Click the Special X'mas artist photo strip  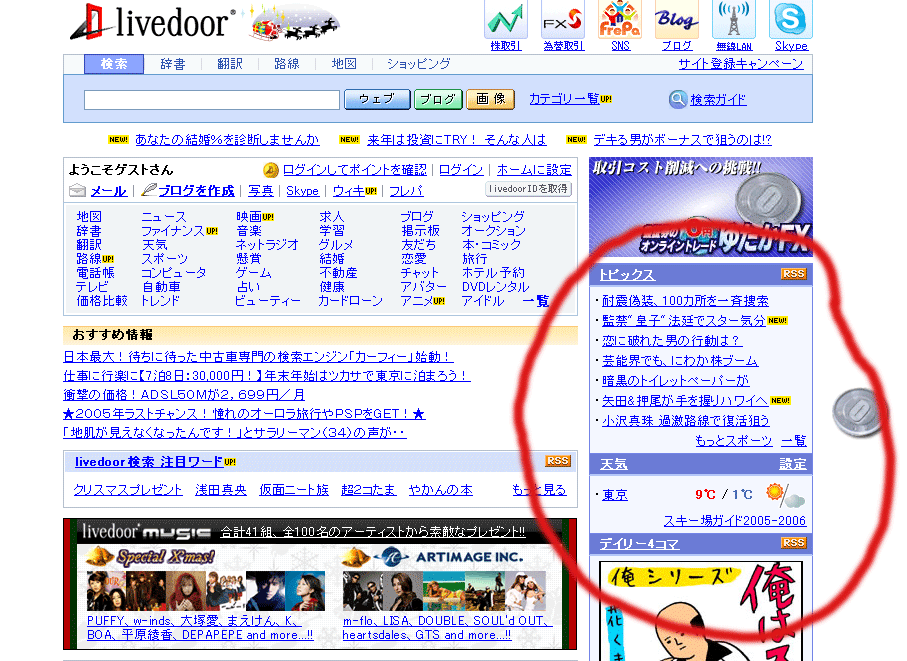(x=206, y=591)
